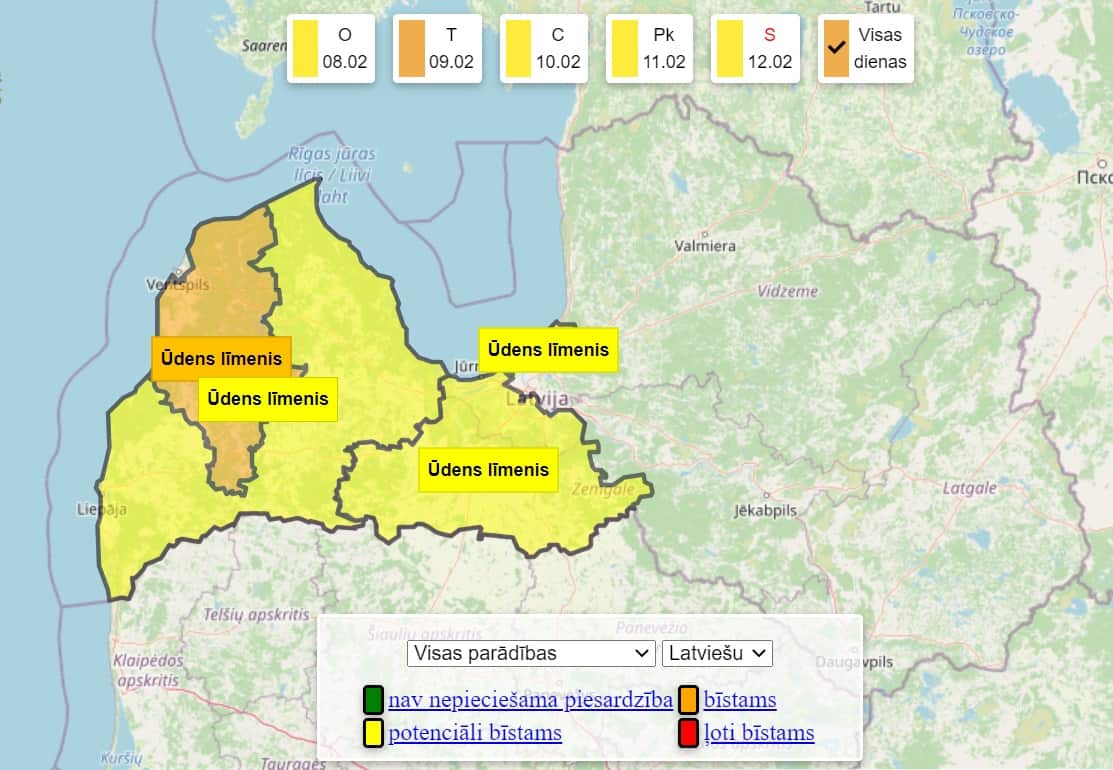Click the Tartu label on the map
Image resolution: width=1113 pixels, height=770 pixels.
882,7
